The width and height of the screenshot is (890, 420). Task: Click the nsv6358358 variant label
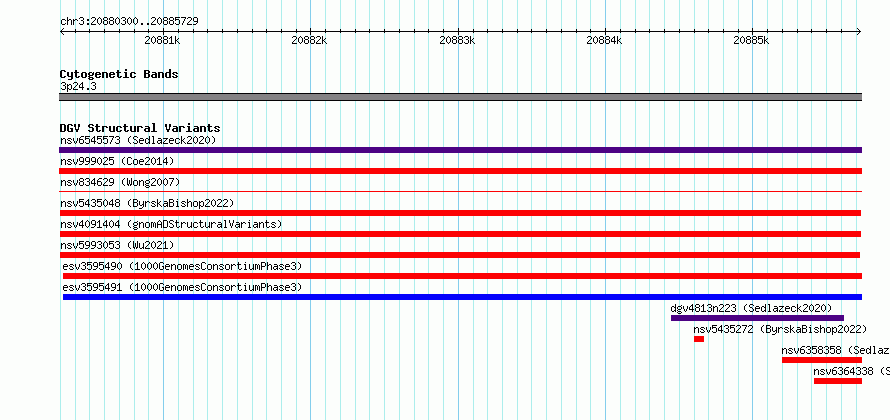coord(836,350)
